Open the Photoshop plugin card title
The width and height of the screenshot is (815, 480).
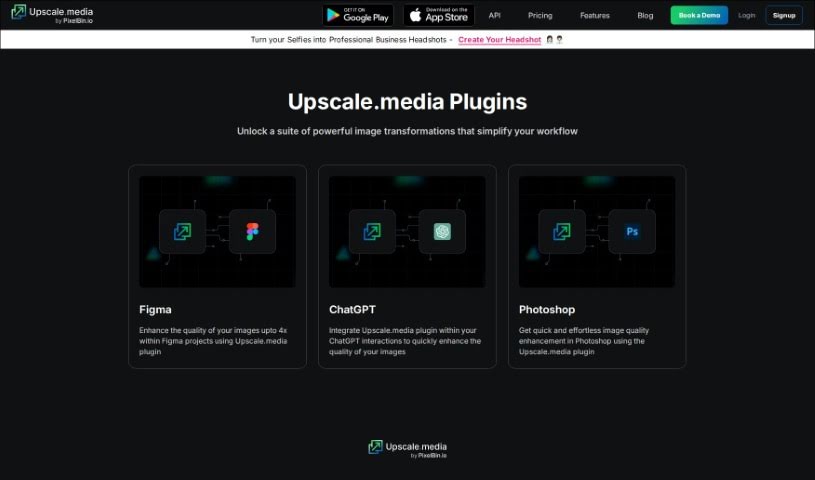(547, 310)
